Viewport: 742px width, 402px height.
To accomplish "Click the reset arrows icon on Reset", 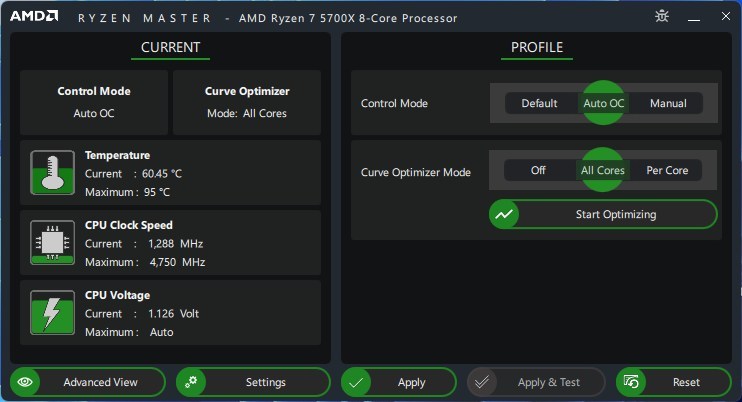I will pos(631,382).
